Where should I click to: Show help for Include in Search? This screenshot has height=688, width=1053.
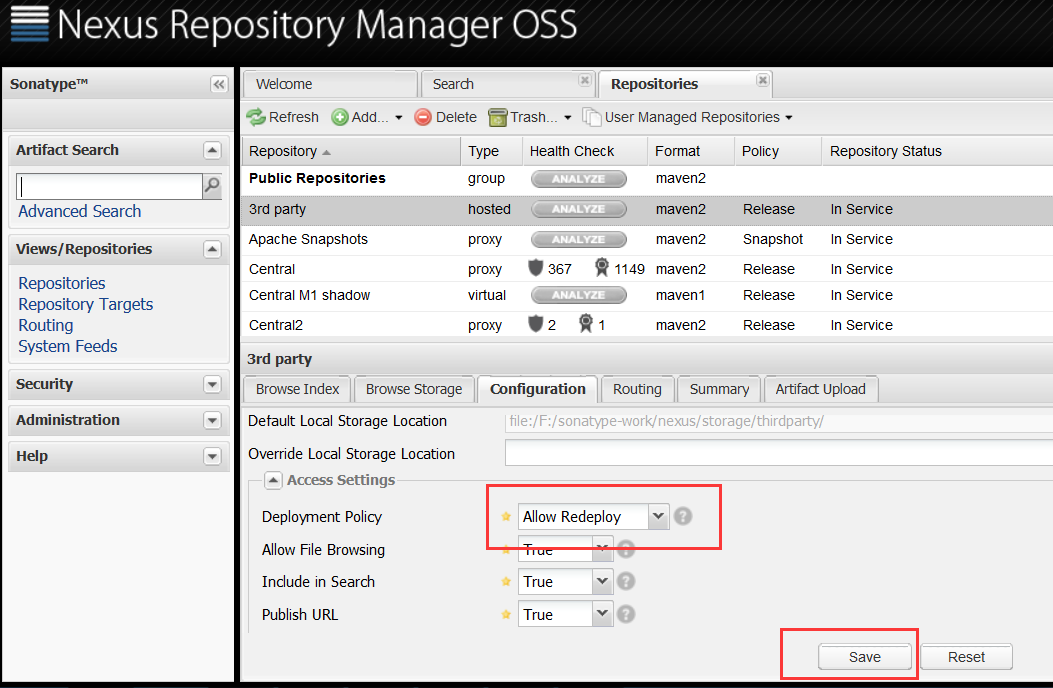point(626,581)
